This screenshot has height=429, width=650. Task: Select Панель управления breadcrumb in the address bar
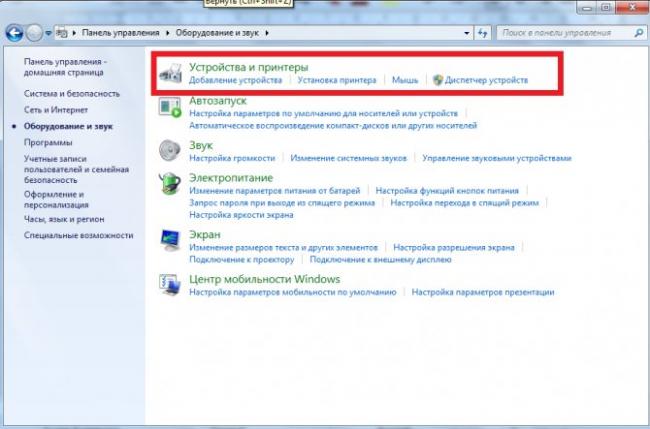point(121,33)
